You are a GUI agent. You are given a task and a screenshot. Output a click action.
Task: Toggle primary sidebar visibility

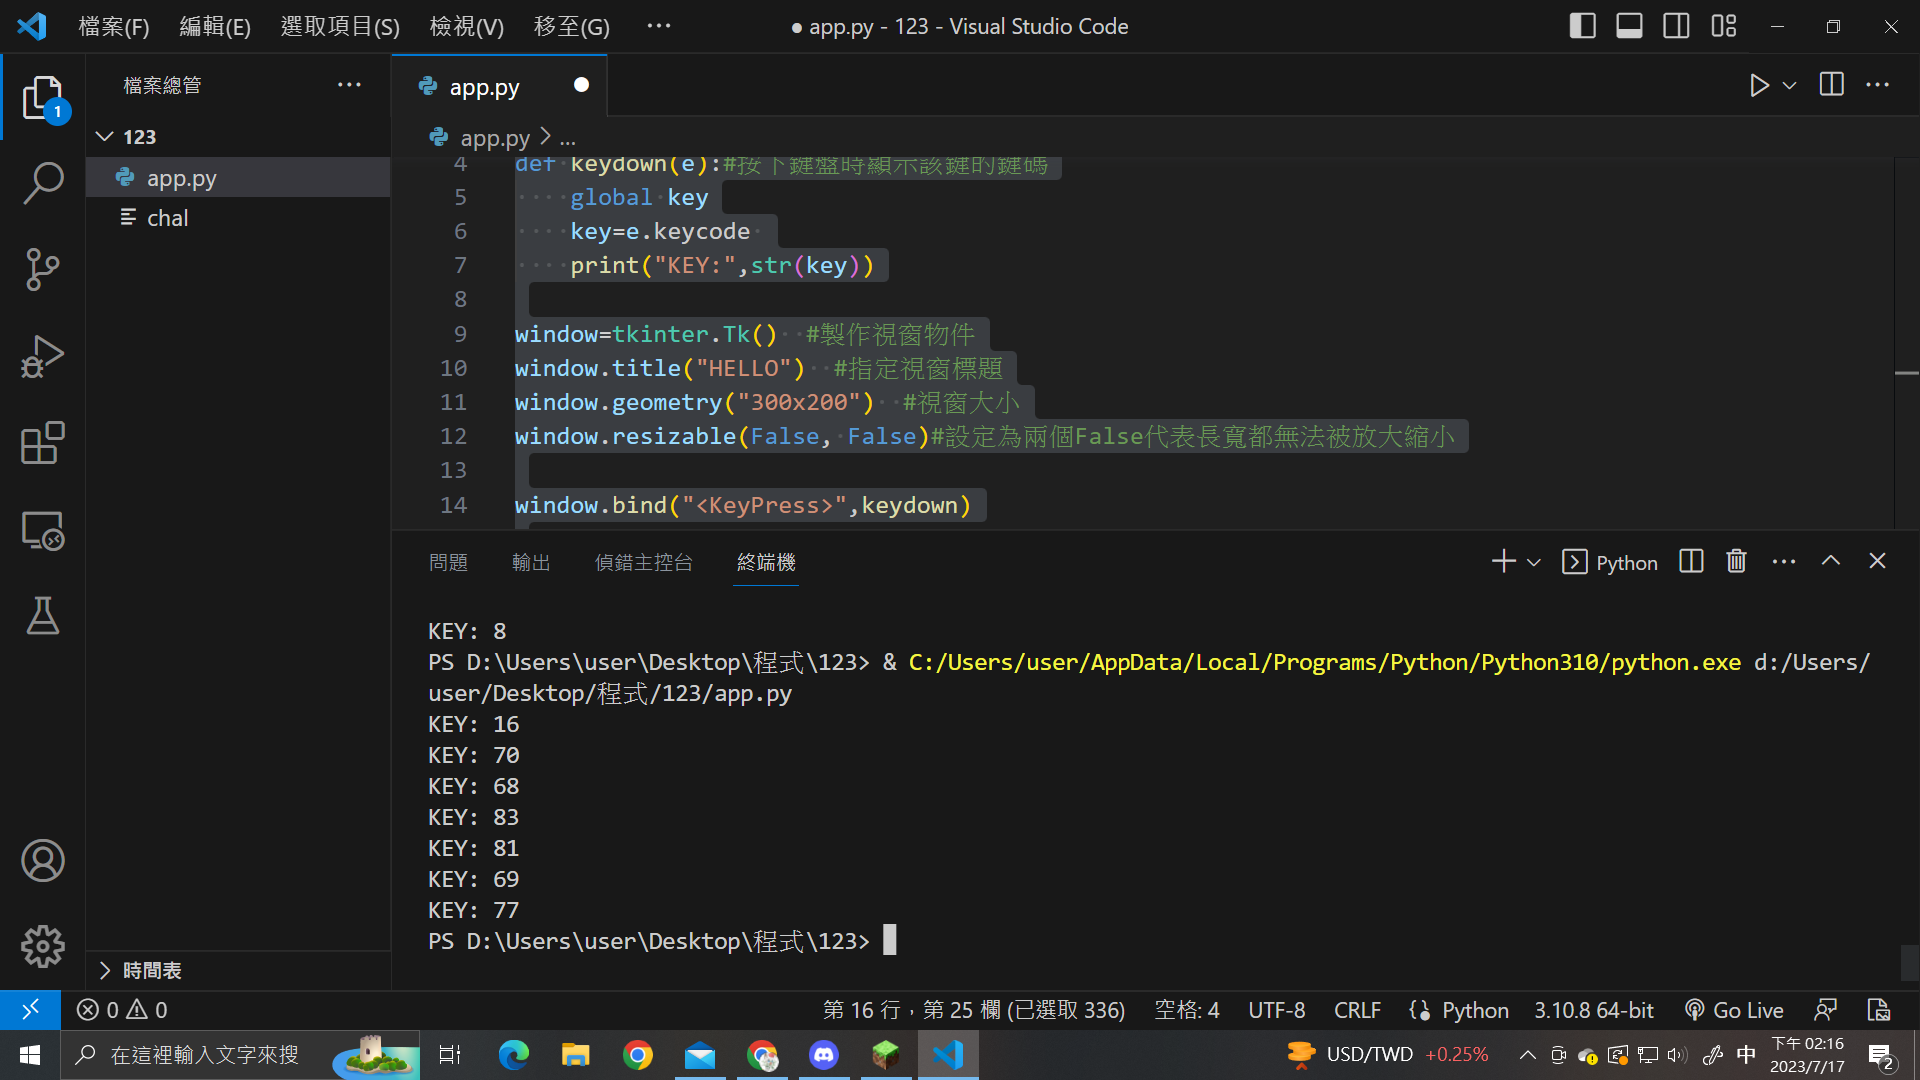(1582, 26)
